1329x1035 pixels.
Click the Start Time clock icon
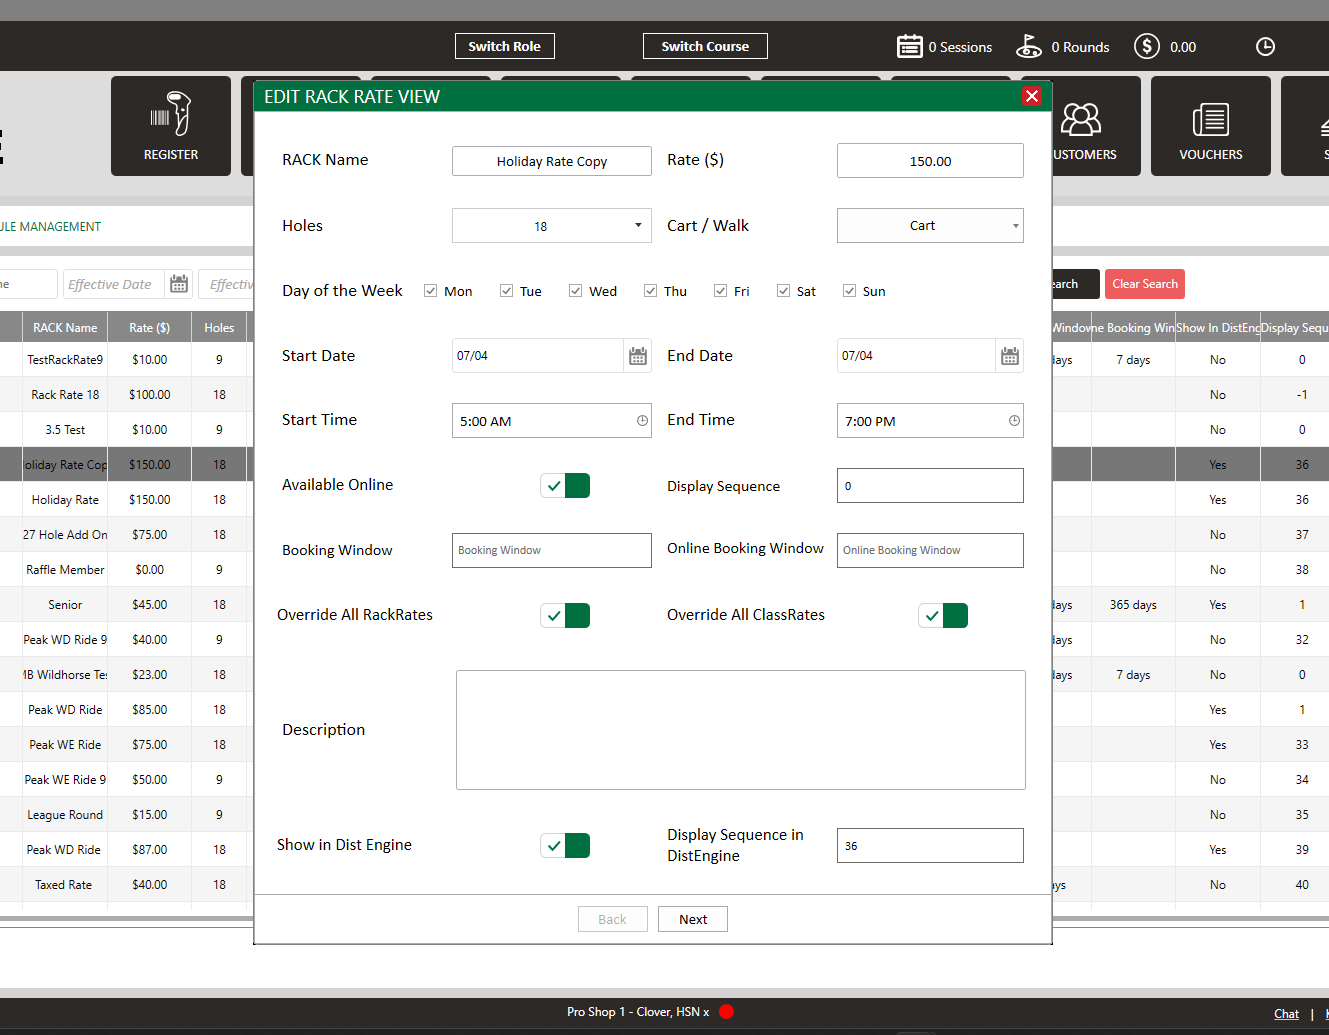point(642,421)
